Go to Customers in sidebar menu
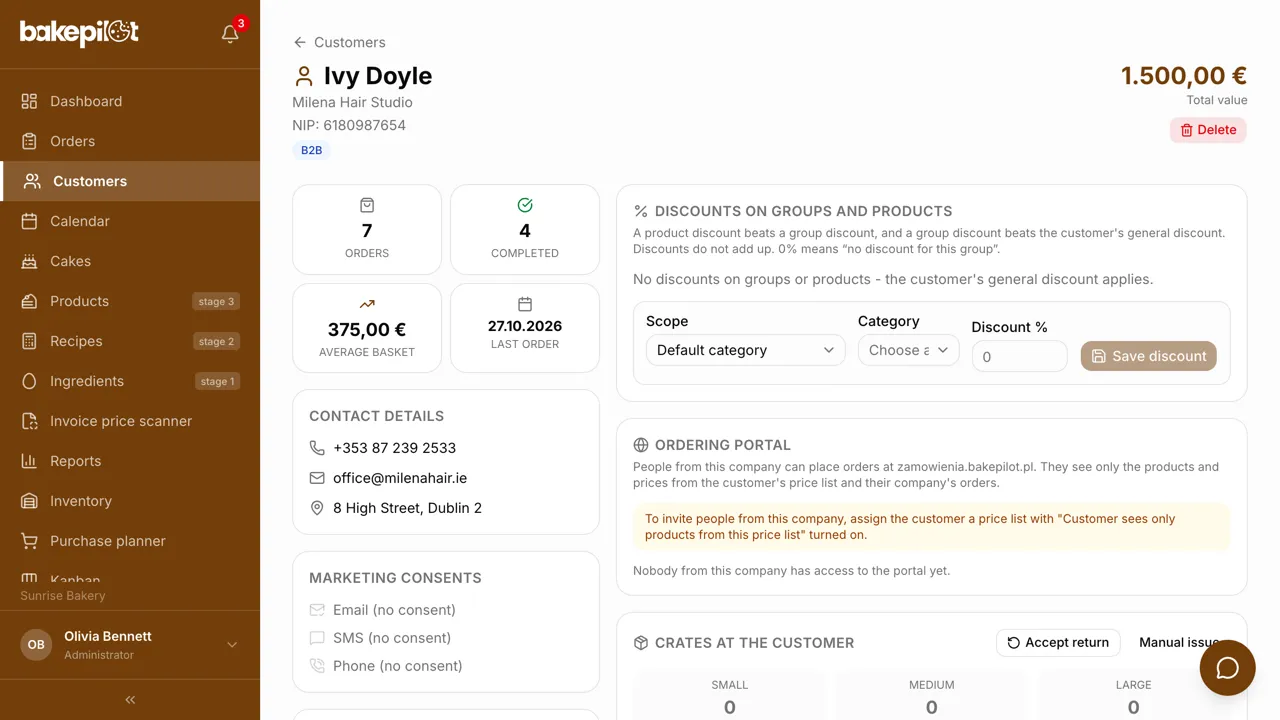The image size is (1280, 720). (130, 181)
